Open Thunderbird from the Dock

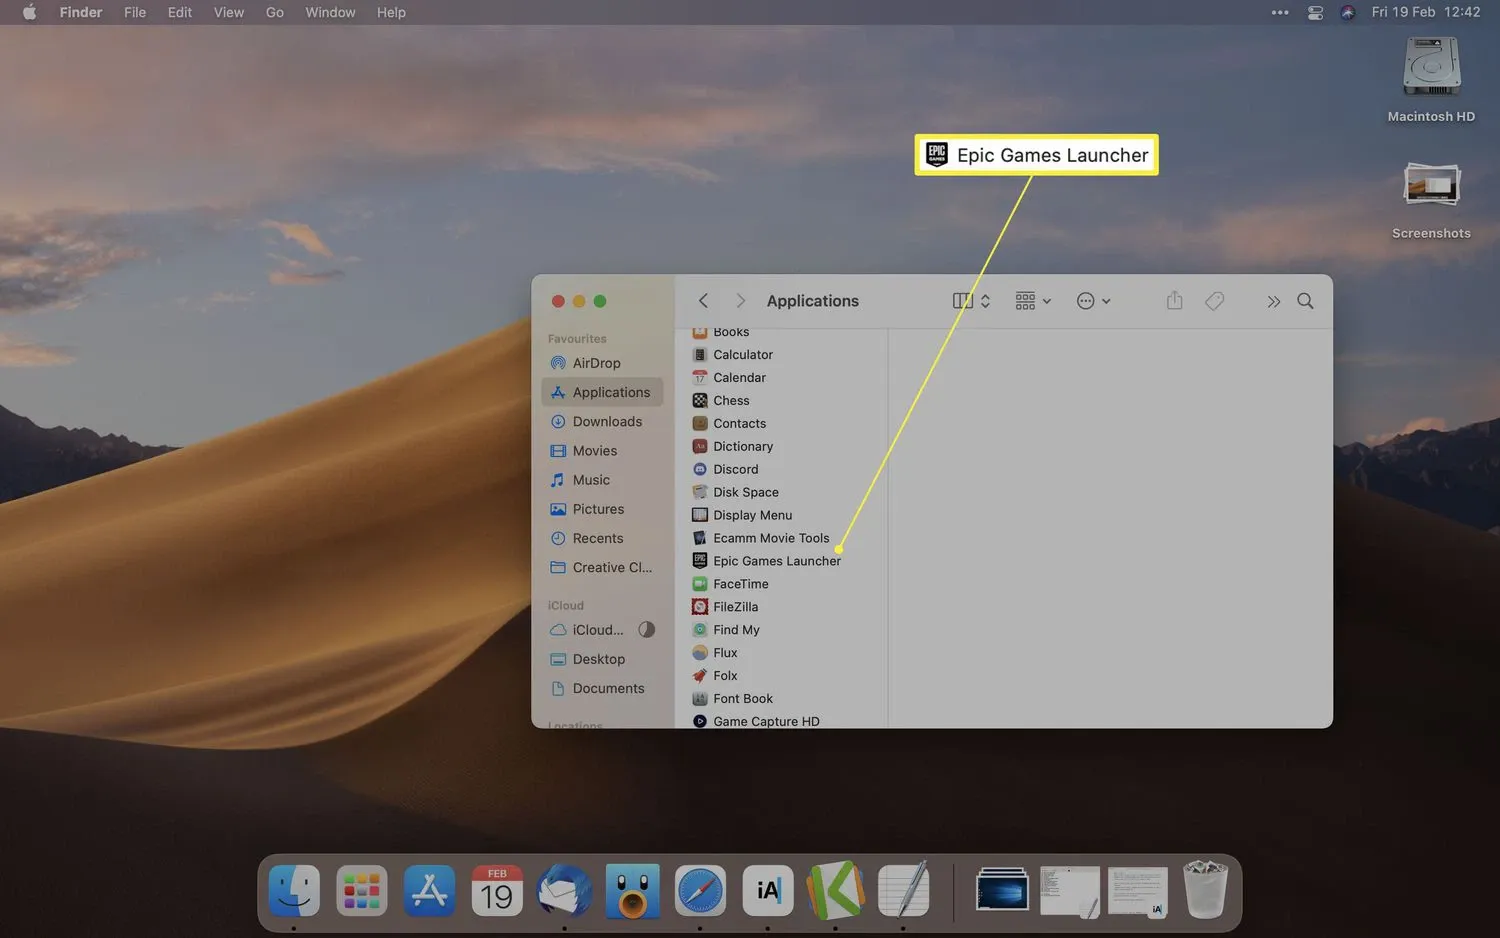[x=564, y=890]
